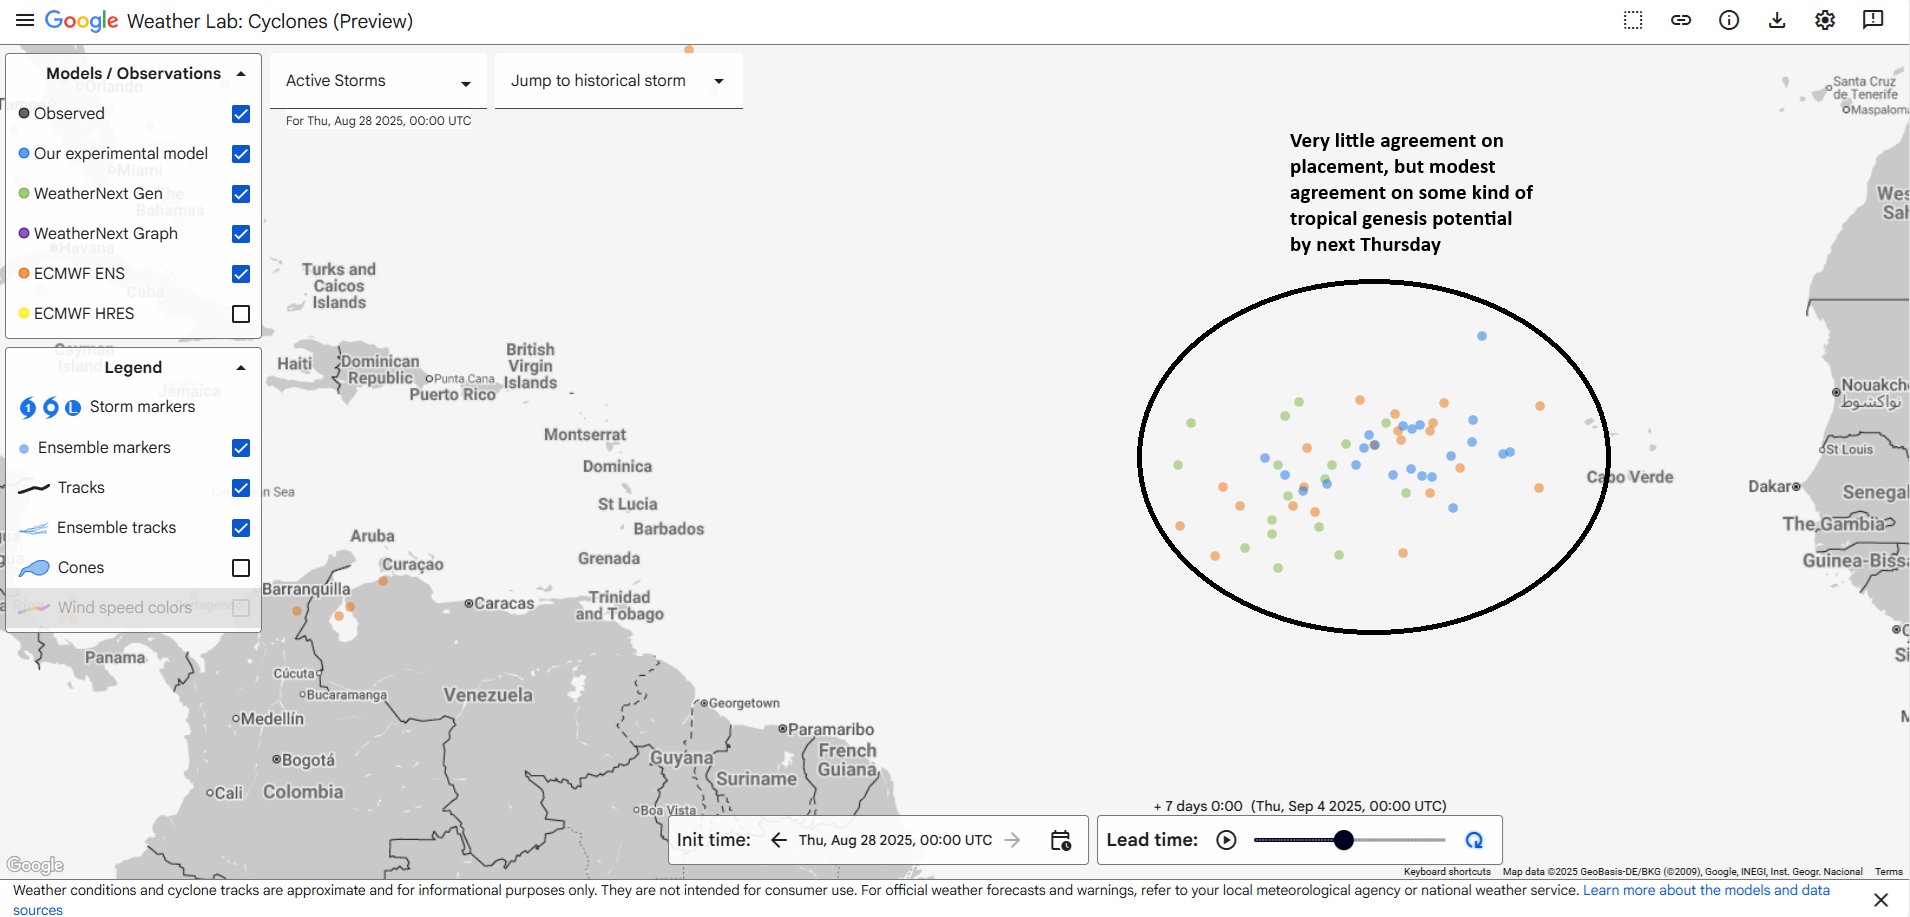Image resolution: width=1910 pixels, height=917 pixels.
Task: Click the Ensemble tracks legend icon
Action: point(33,528)
